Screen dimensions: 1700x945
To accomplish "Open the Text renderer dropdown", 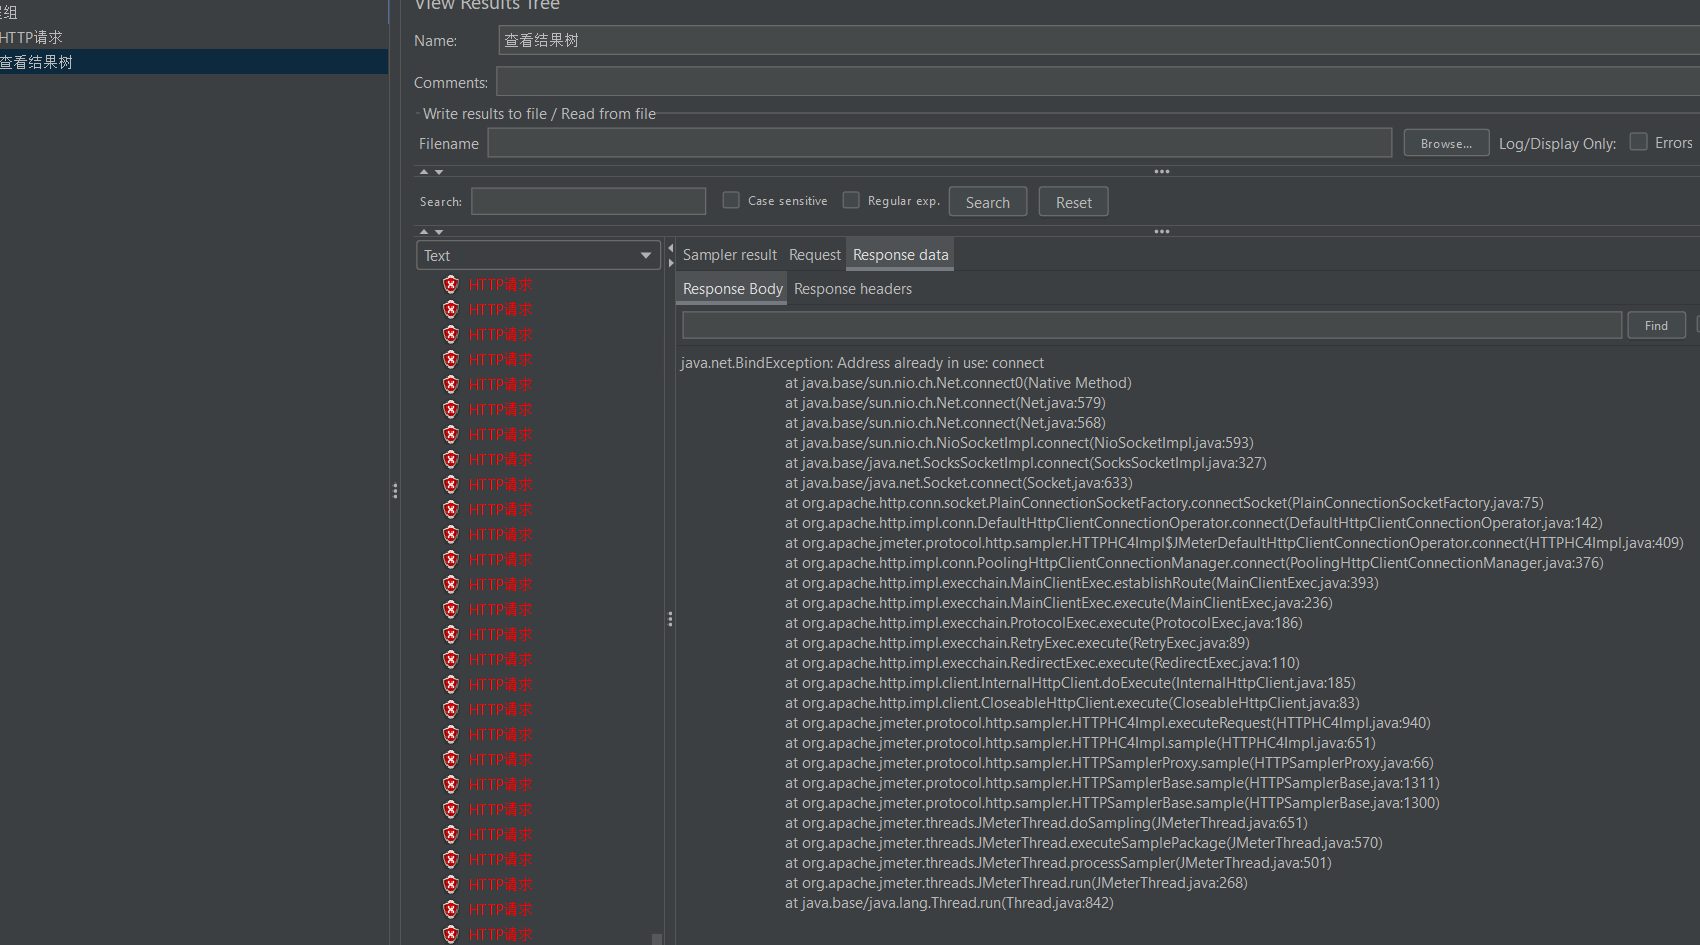I will (538, 255).
